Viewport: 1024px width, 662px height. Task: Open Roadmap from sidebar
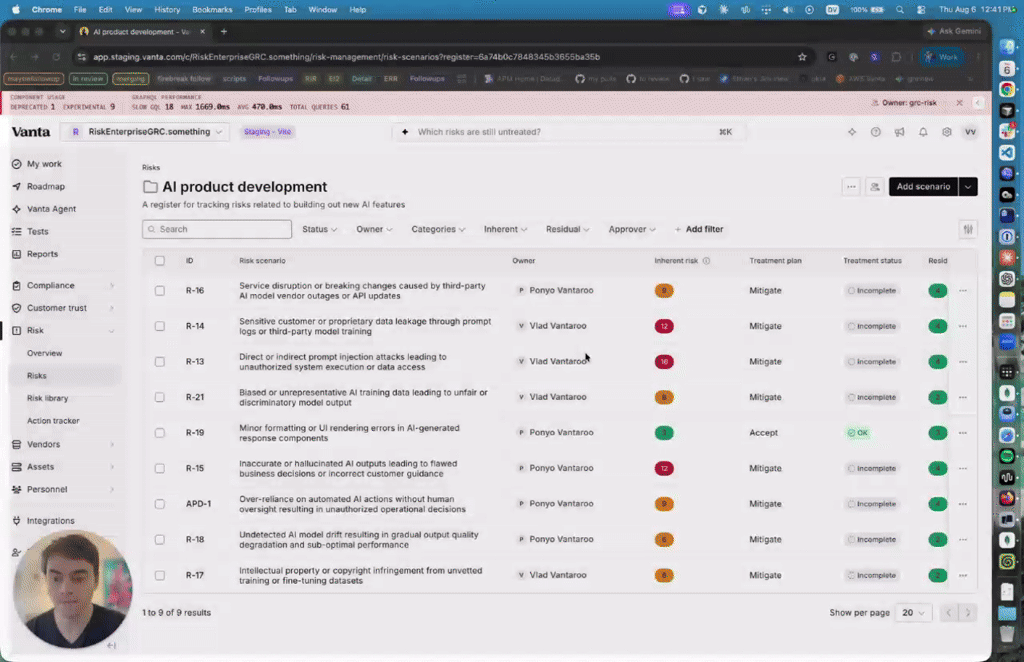(x=45, y=187)
